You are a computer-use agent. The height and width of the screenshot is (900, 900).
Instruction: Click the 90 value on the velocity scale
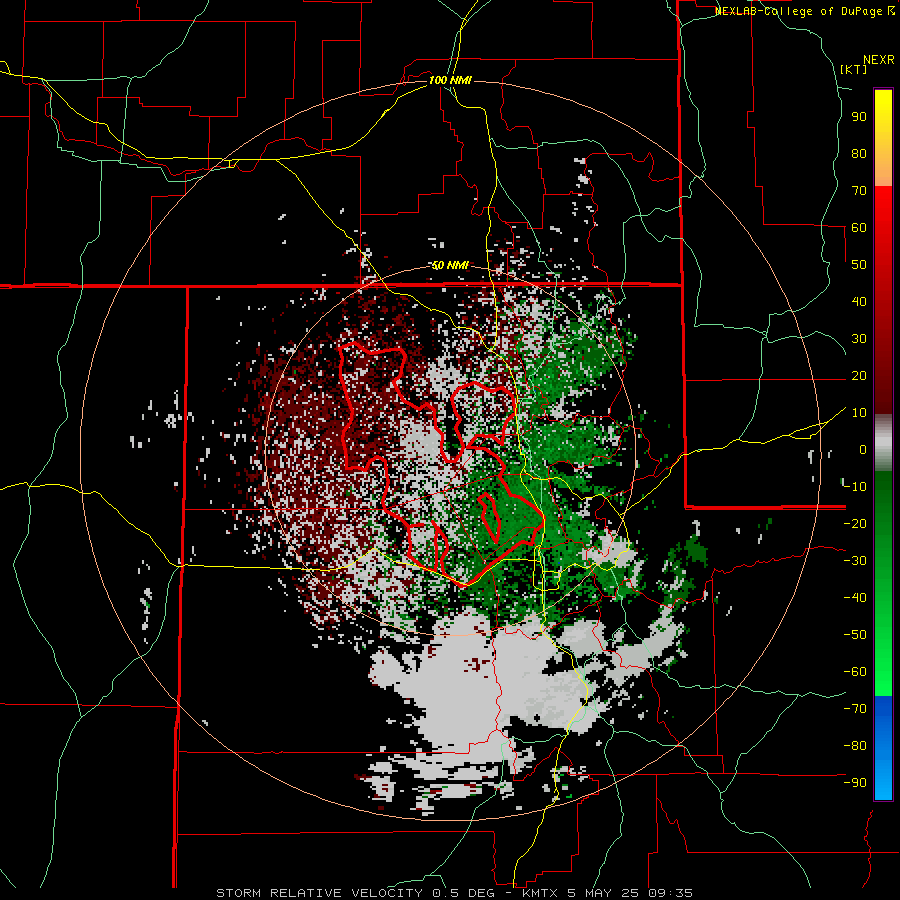pyautogui.click(x=859, y=117)
